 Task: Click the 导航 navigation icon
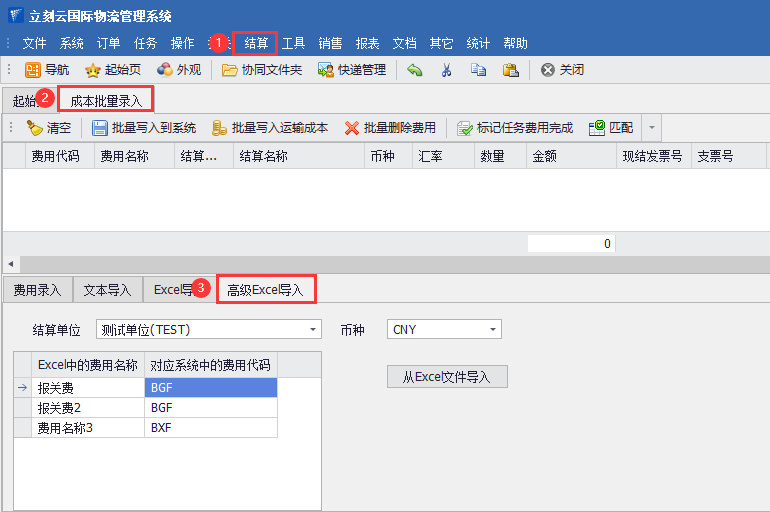click(x=33, y=70)
